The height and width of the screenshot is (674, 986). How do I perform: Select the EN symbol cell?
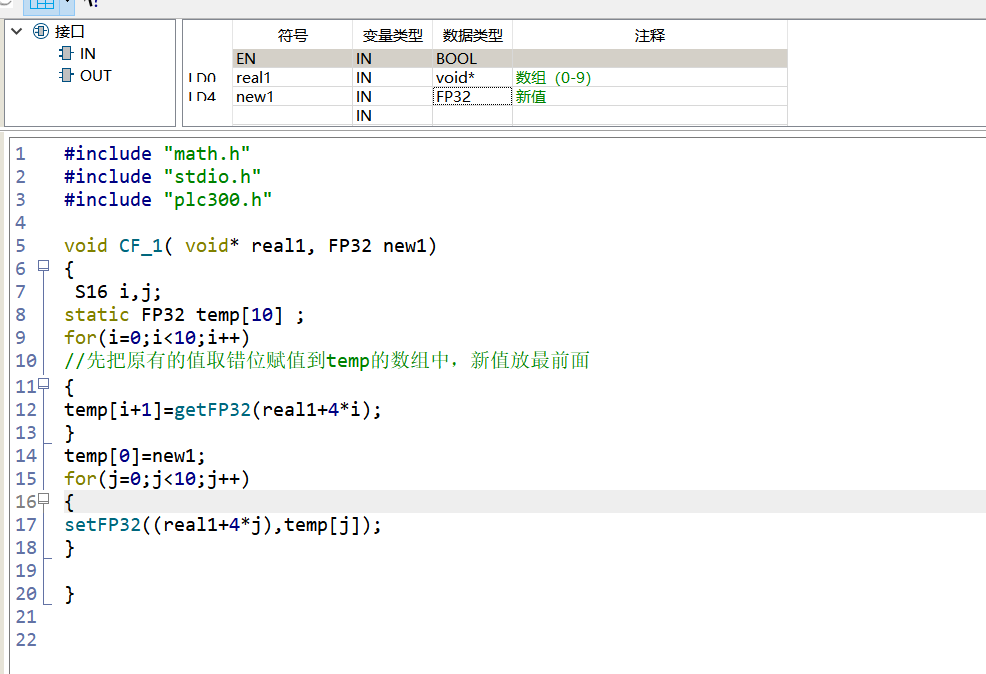tap(292, 58)
